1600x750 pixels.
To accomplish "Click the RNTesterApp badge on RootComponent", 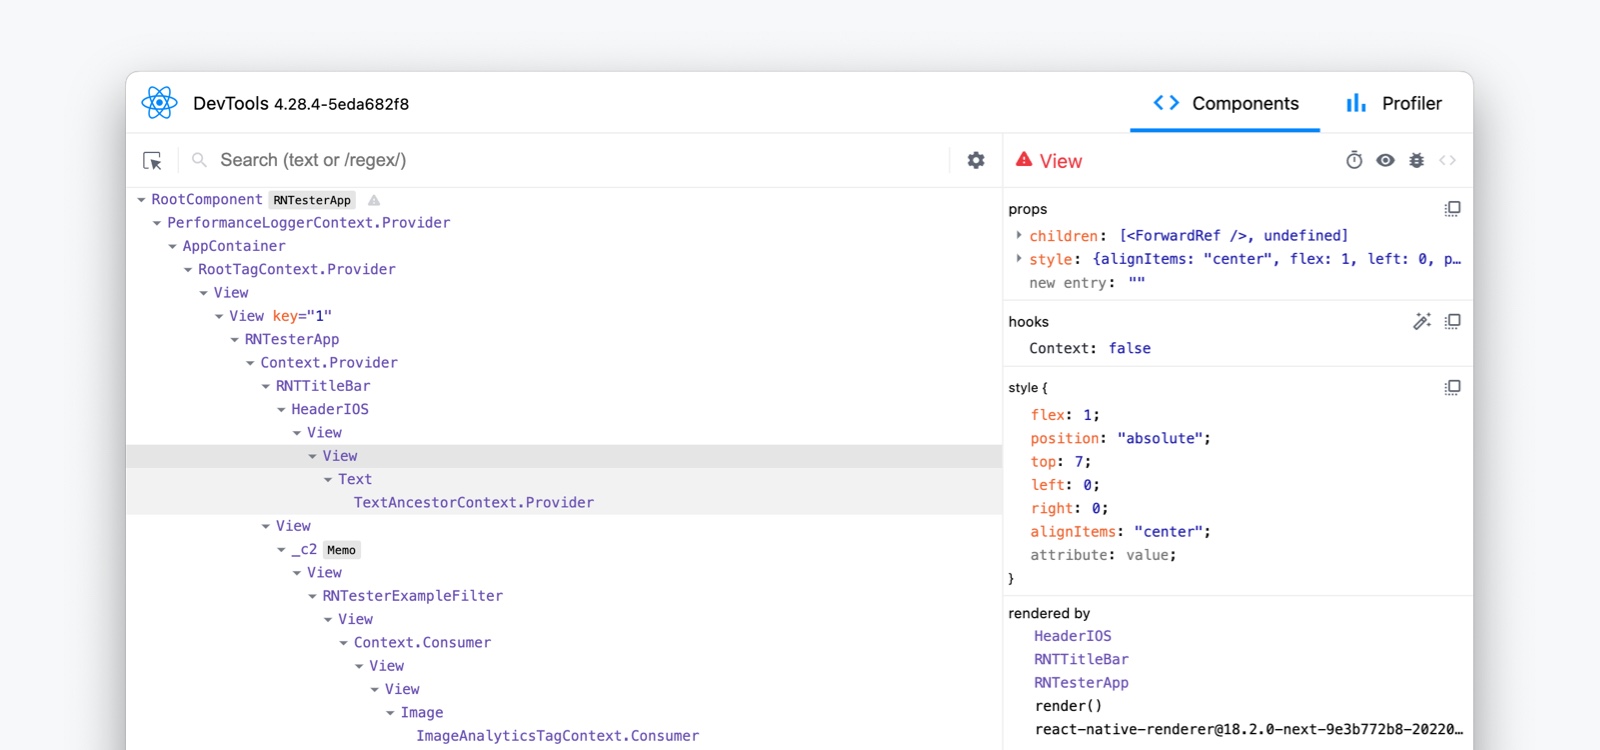I will (x=312, y=200).
